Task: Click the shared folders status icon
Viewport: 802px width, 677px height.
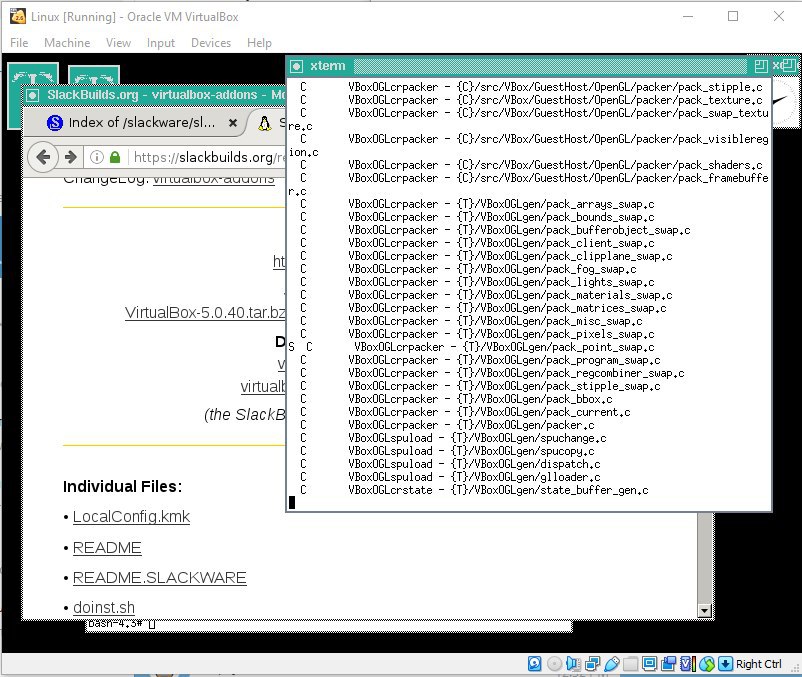Action: pos(631,664)
